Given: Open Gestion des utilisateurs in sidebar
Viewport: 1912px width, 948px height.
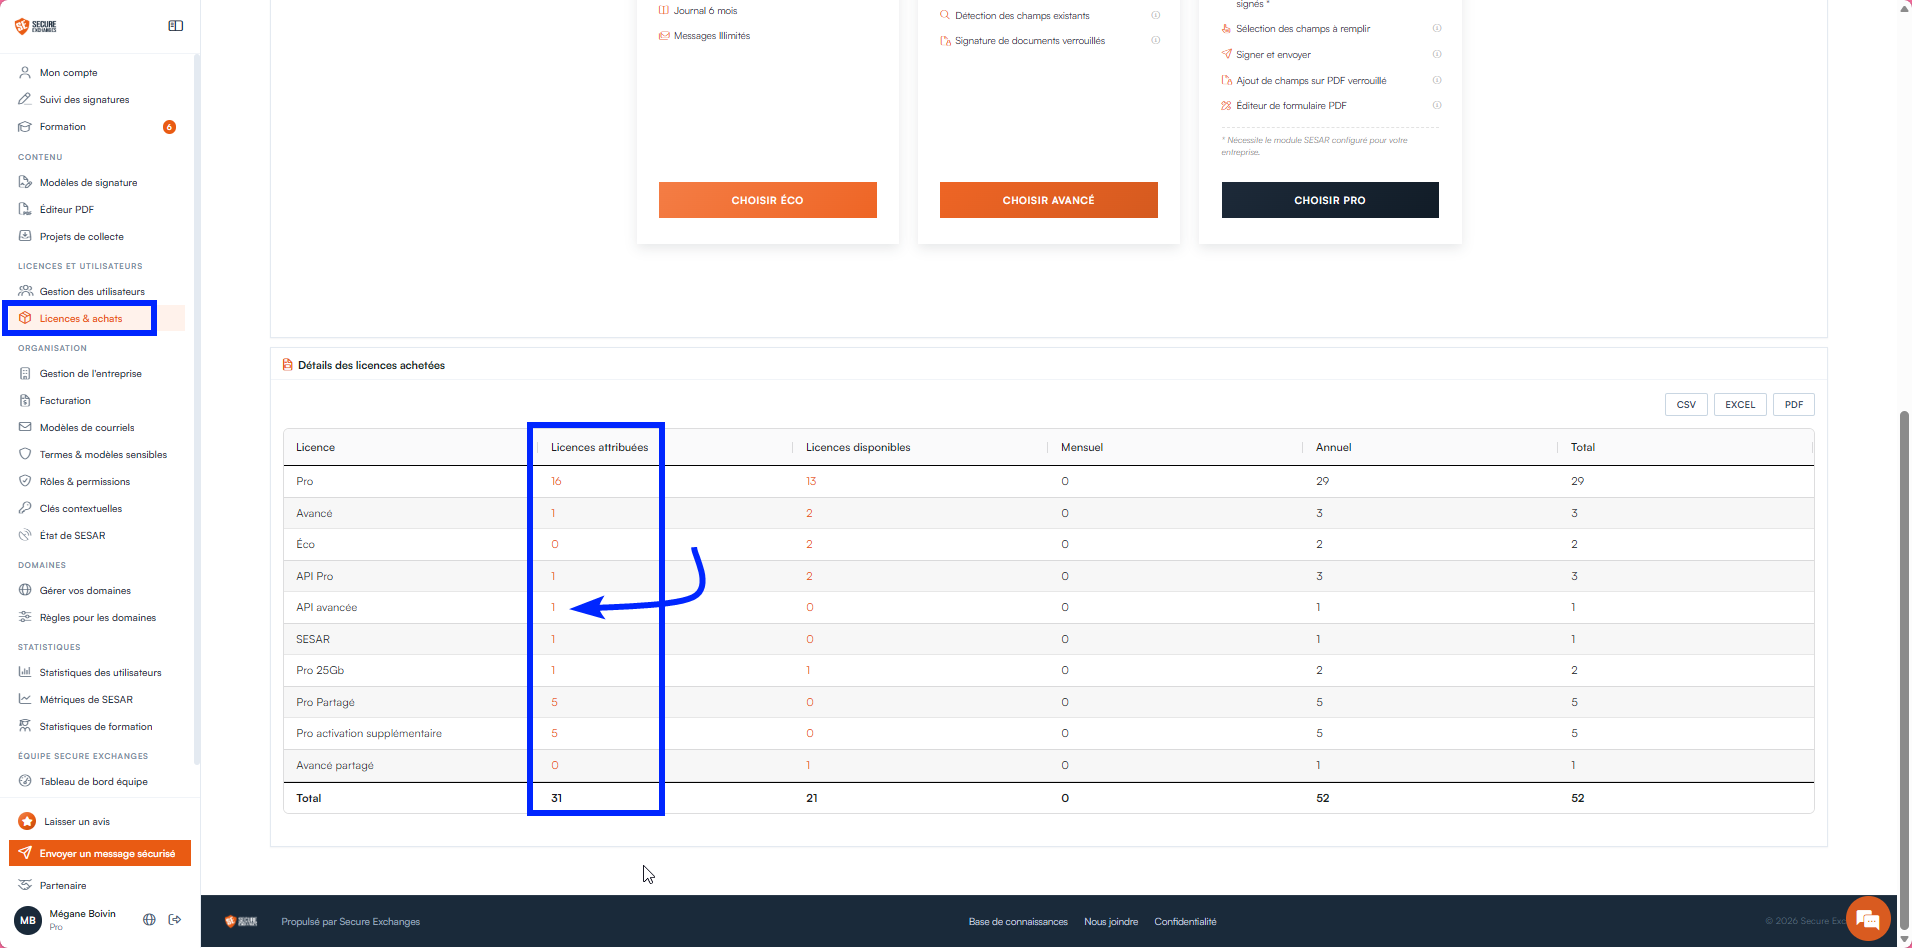Looking at the screenshot, I should 92,292.
